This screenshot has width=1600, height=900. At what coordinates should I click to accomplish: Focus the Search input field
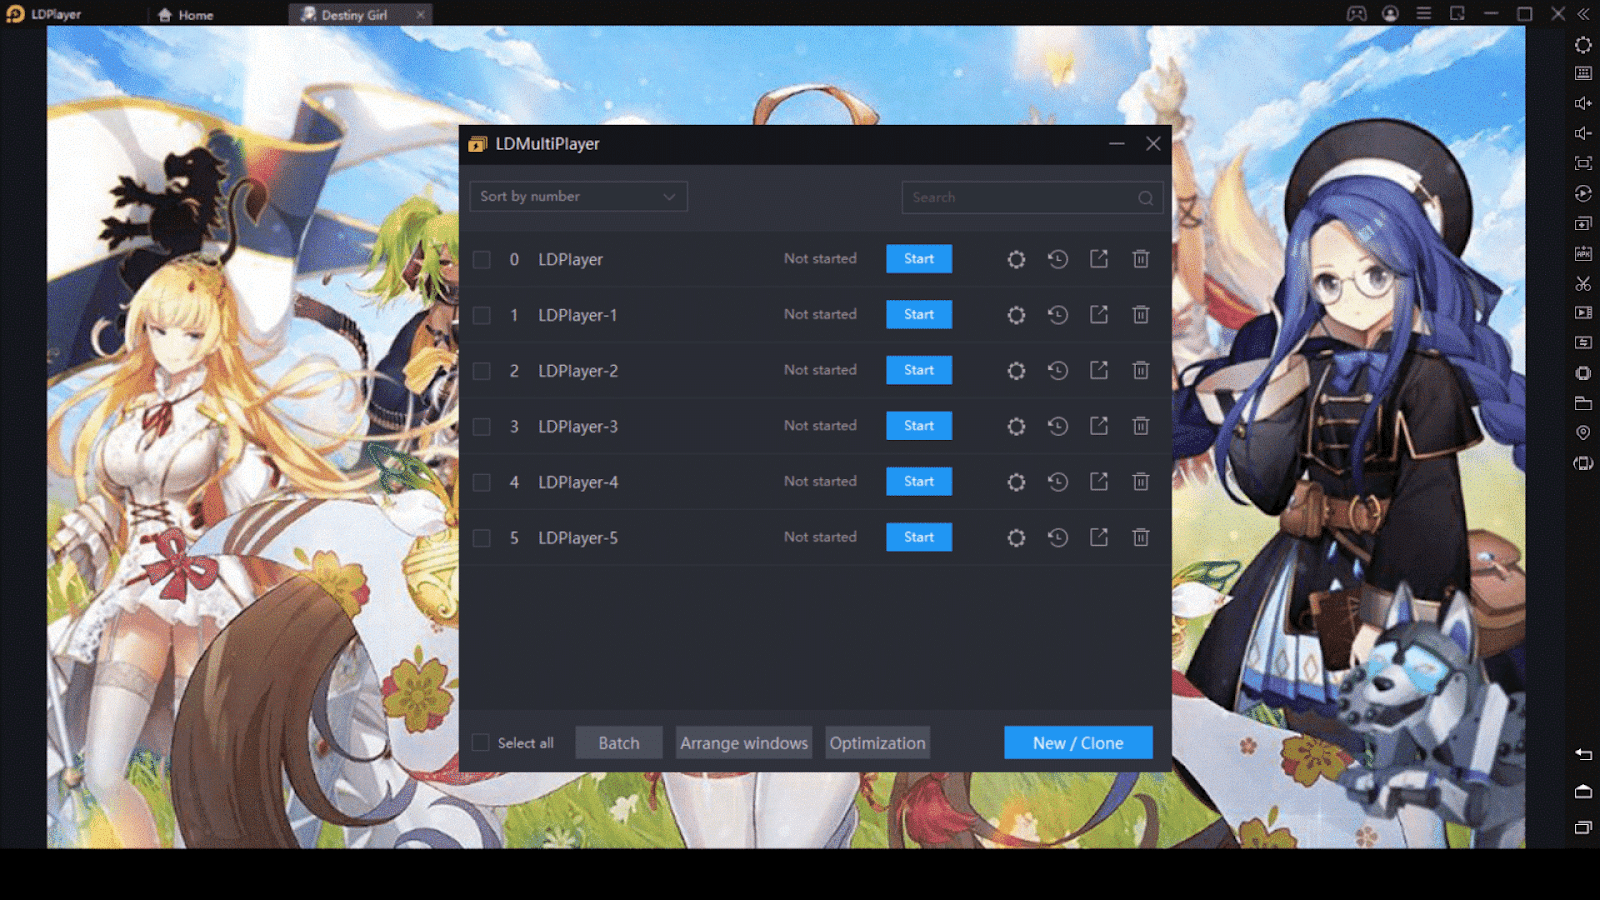pos(1032,198)
